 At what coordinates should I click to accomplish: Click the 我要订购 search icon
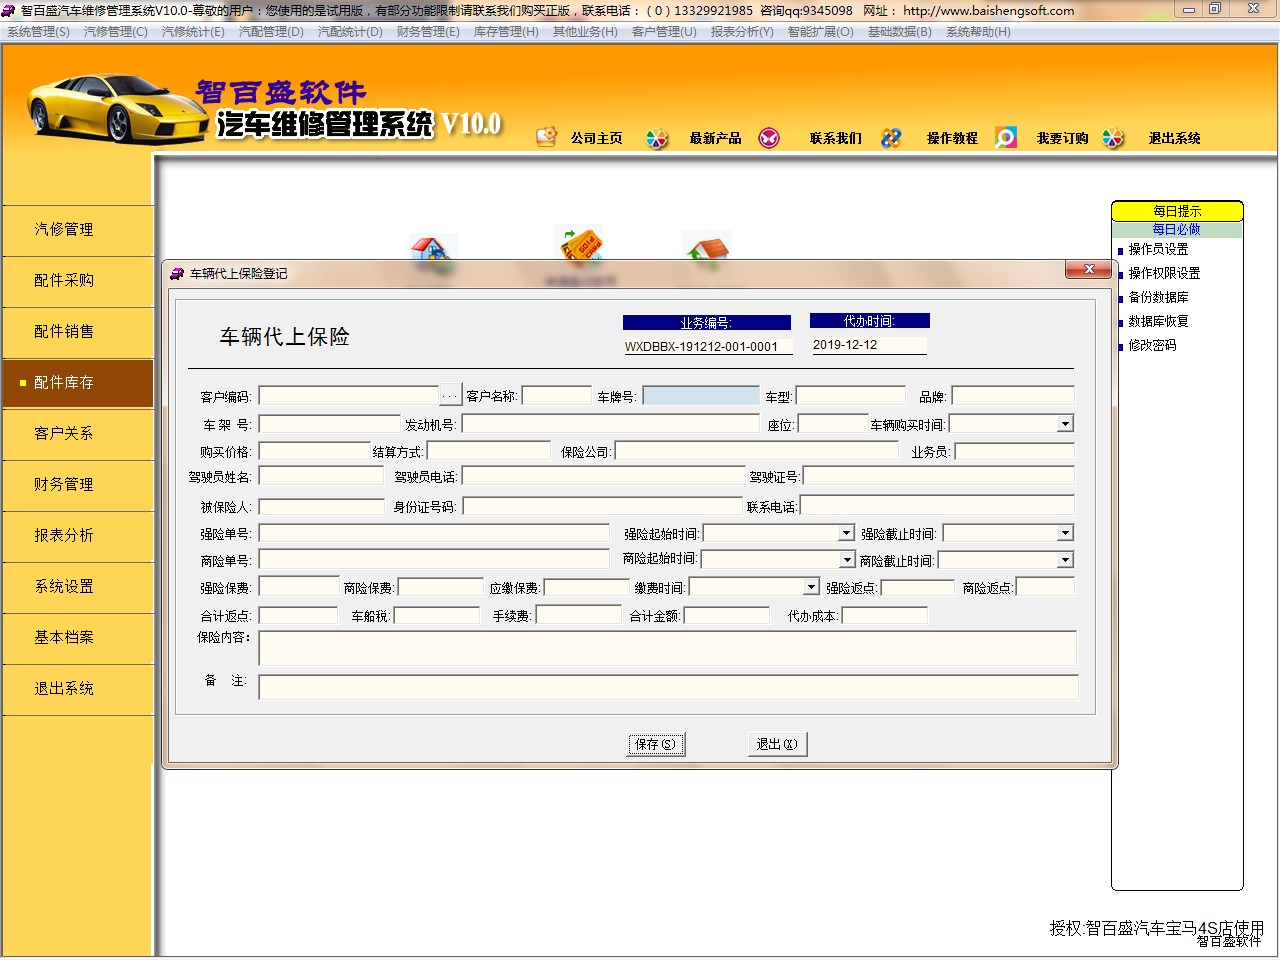click(1006, 137)
